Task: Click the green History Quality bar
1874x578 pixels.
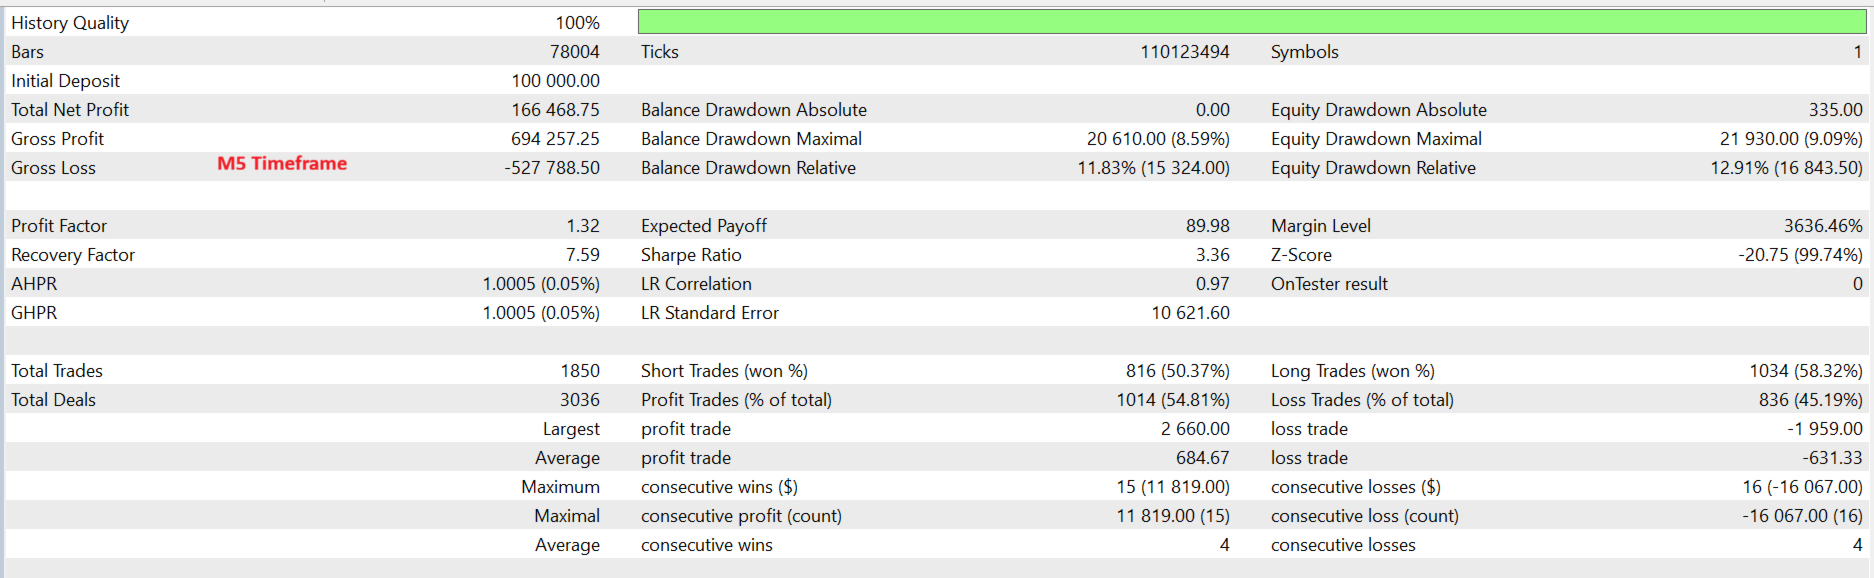Action: pos(1251,21)
